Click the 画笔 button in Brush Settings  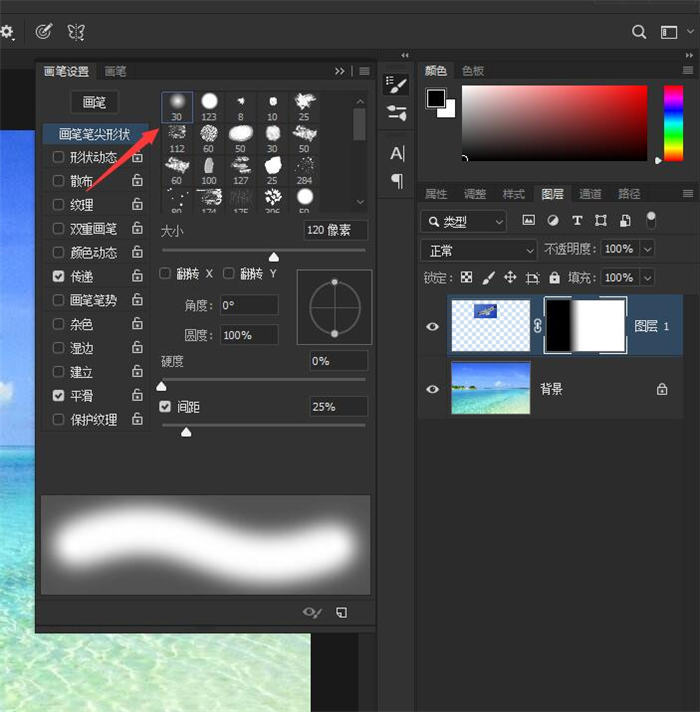94,102
